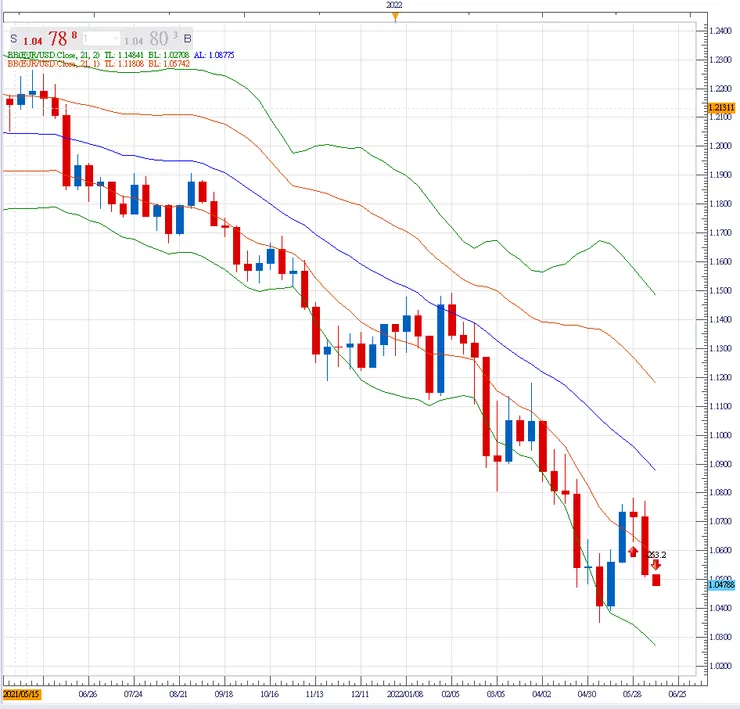The height and width of the screenshot is (709, 740).
Task: Click the 04/30 date on time axis
Action: (x=587, y=694)
